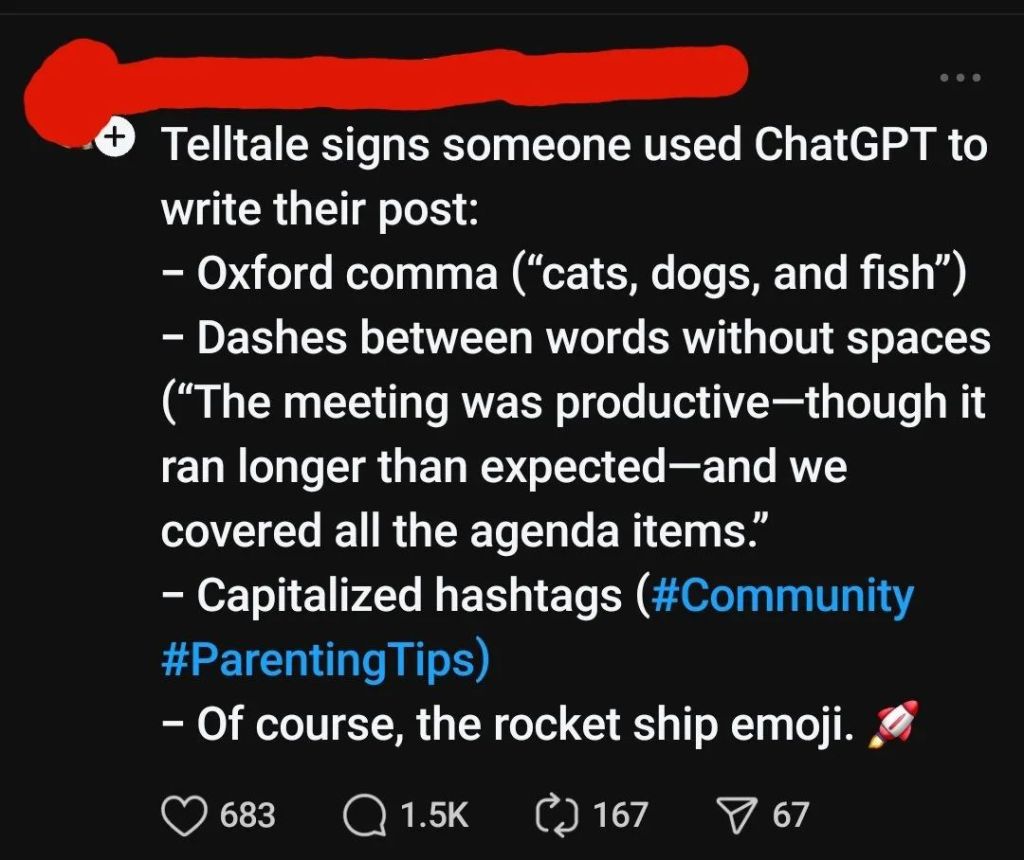Click the 683 likes count

coord(247,815)
